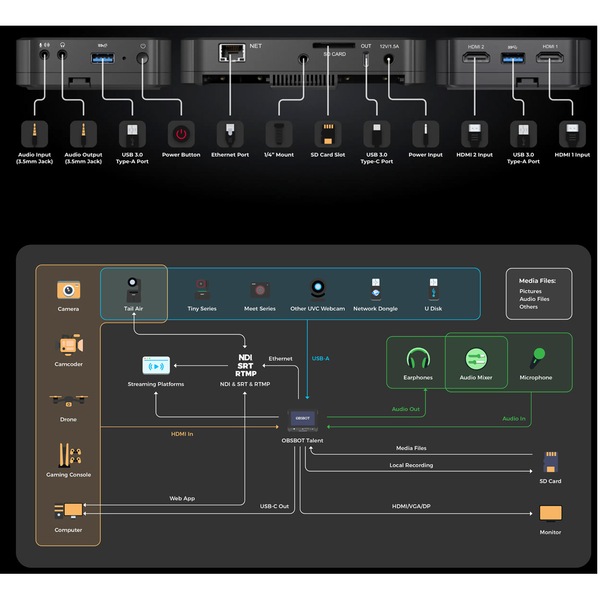Click the 'NDI & SRT & RTMP' caption
The image size is (600, 600).
pyautogui.click(x=245, y=384)
